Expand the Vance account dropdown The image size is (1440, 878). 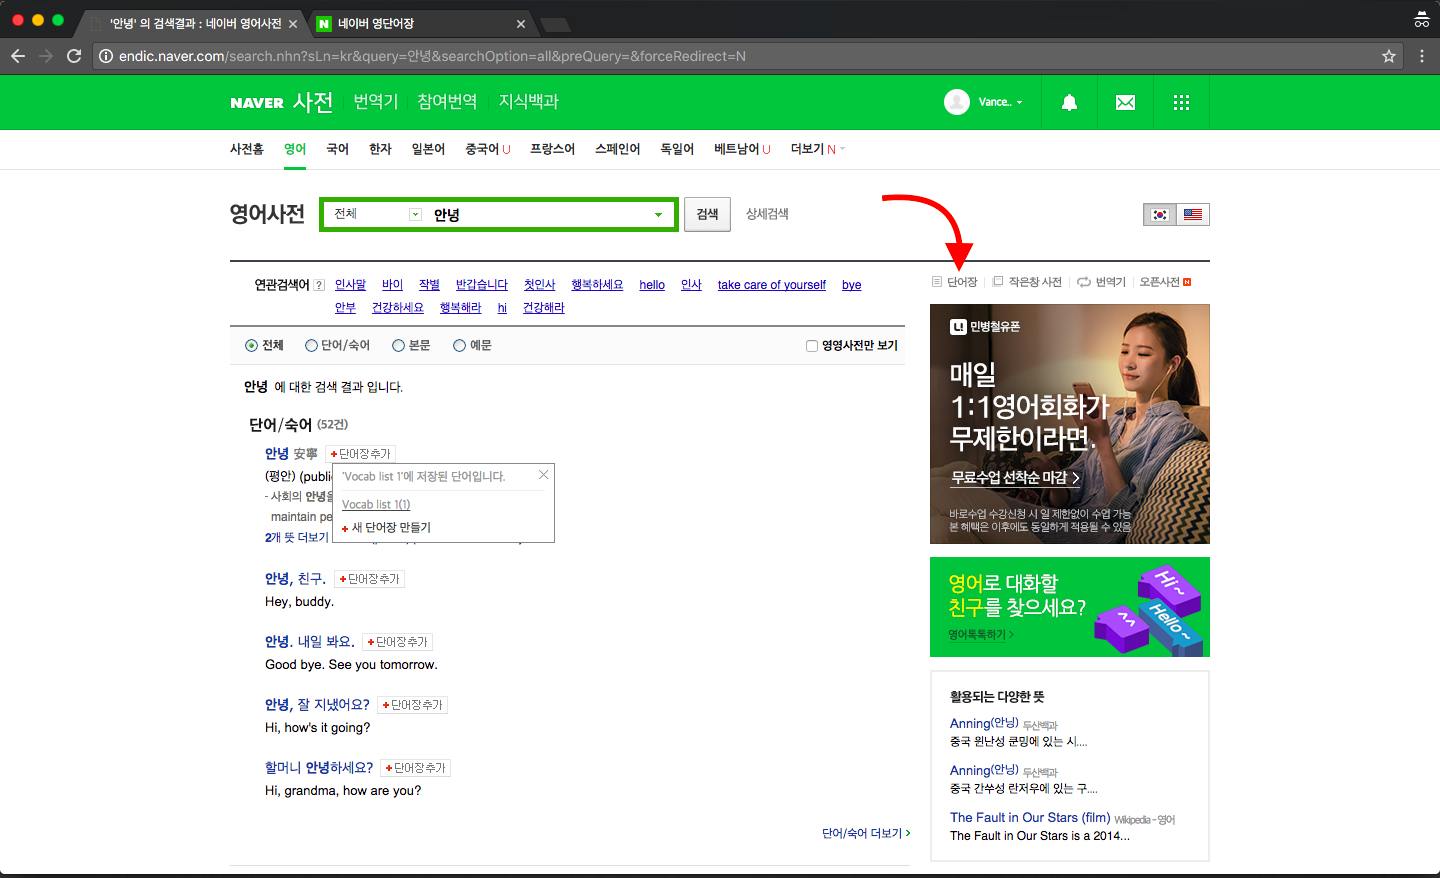[1019, 103]
